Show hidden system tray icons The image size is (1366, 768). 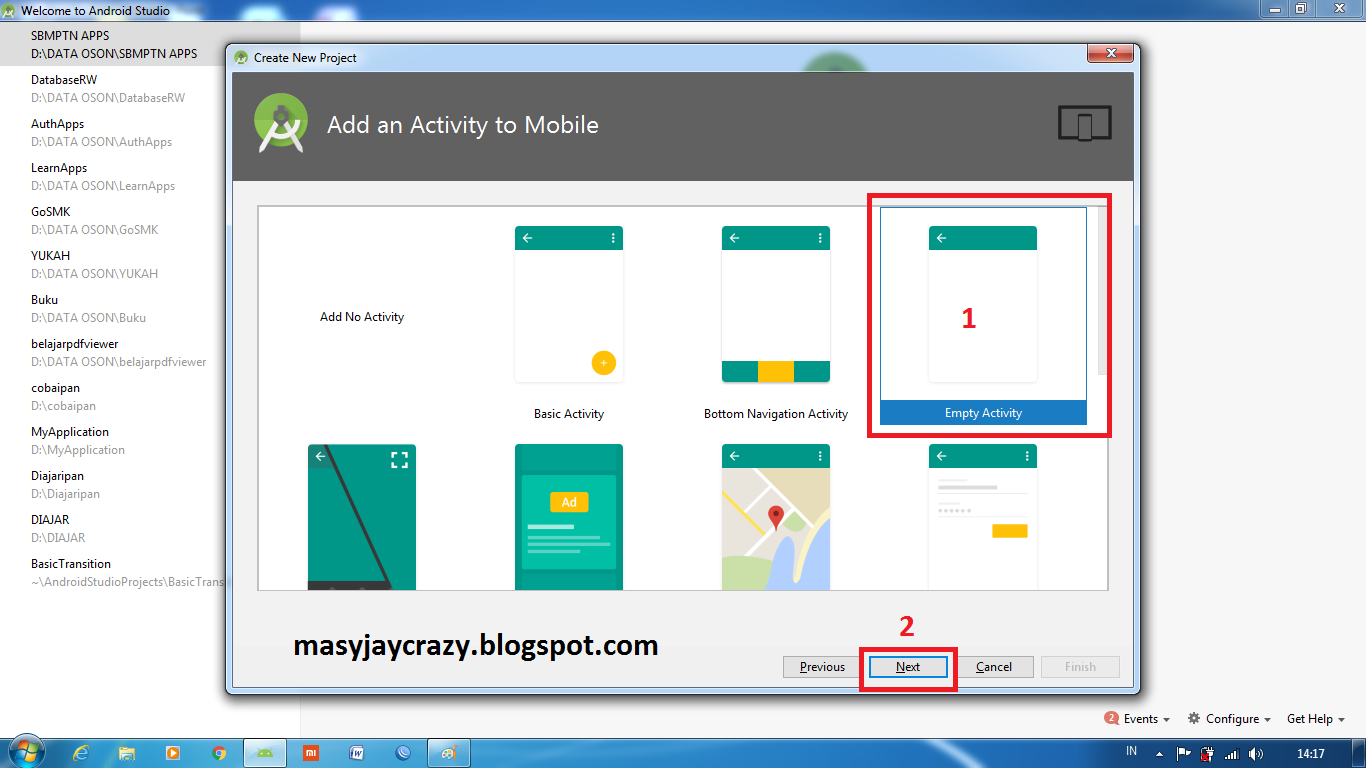coord(1160,754)
